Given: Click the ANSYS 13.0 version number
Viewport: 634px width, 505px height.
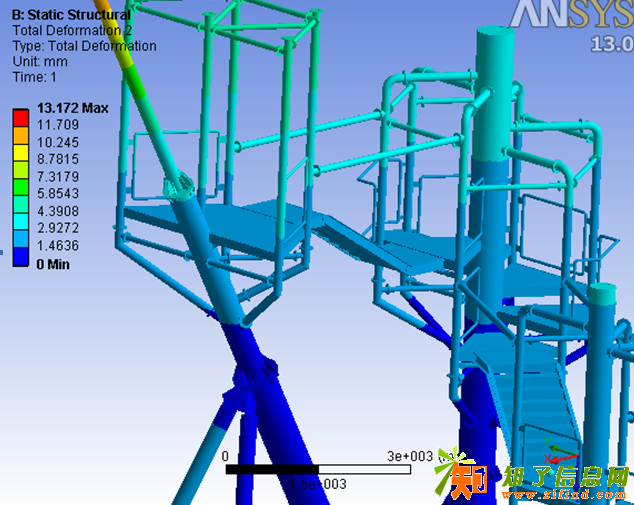Looking at the screenshot, I should pos(610,44).
